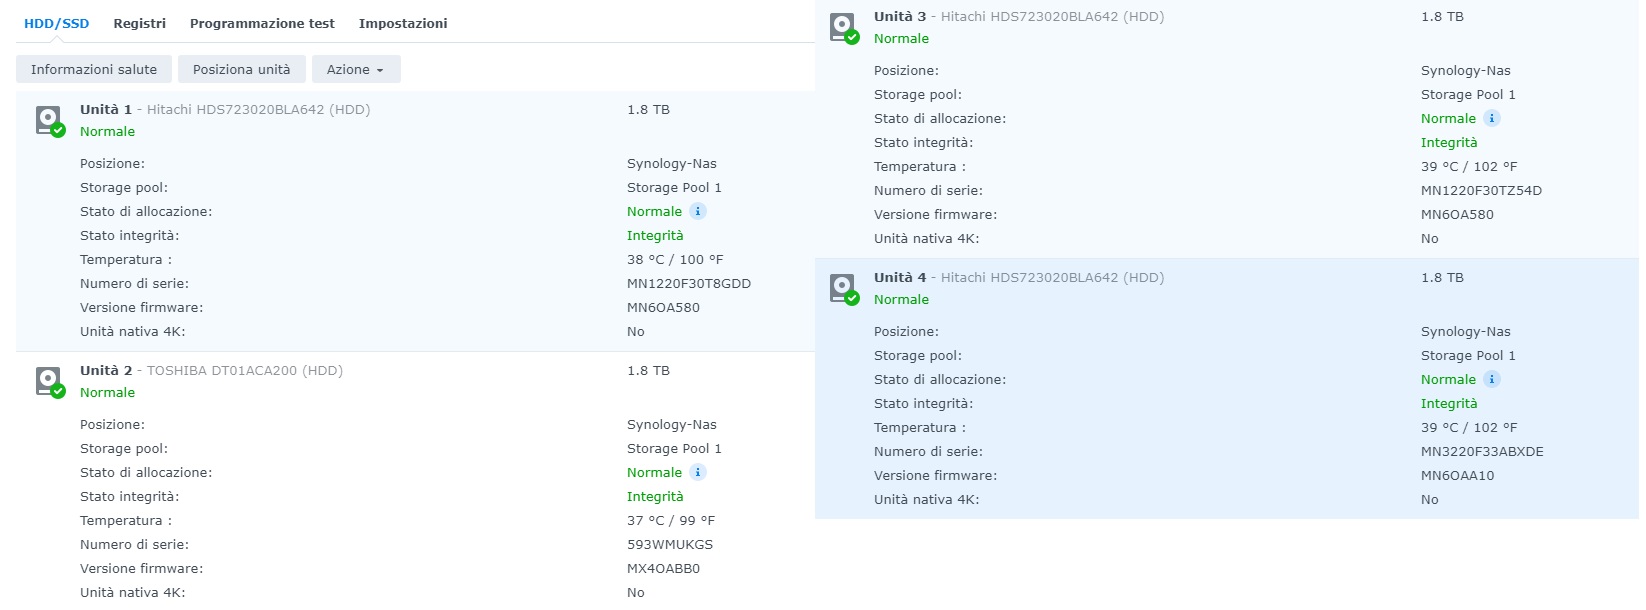Click the Informazioni salute button
The height and width of the screenshot is (610, 1646).
click(x=94, y=69)
